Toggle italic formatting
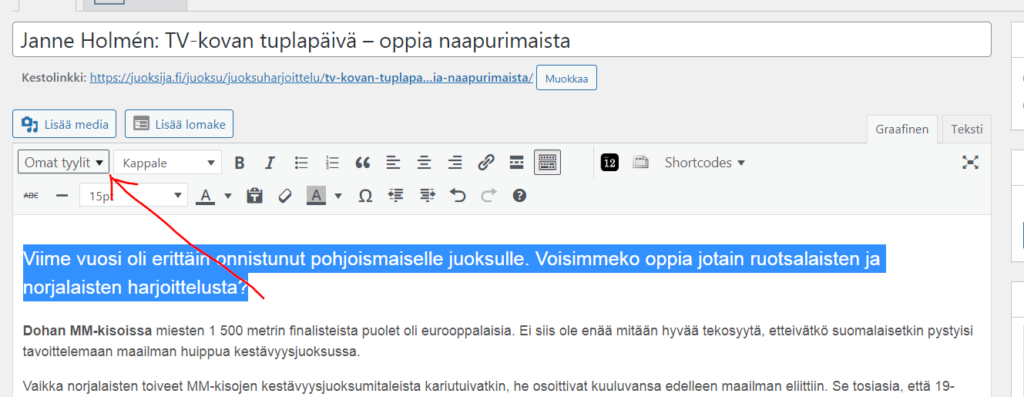The image size is (1024, 397). [270, 163]
